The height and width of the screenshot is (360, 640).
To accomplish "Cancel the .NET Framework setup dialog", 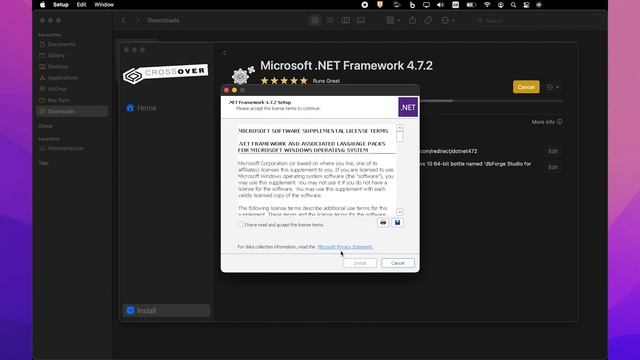I will [x=398, y=263].
